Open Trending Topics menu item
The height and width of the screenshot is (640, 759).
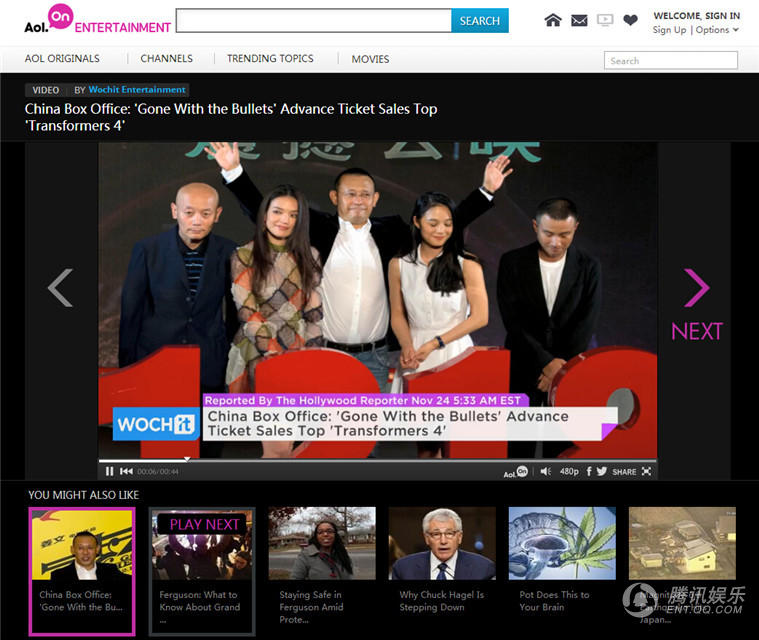[x=270, y=59]
